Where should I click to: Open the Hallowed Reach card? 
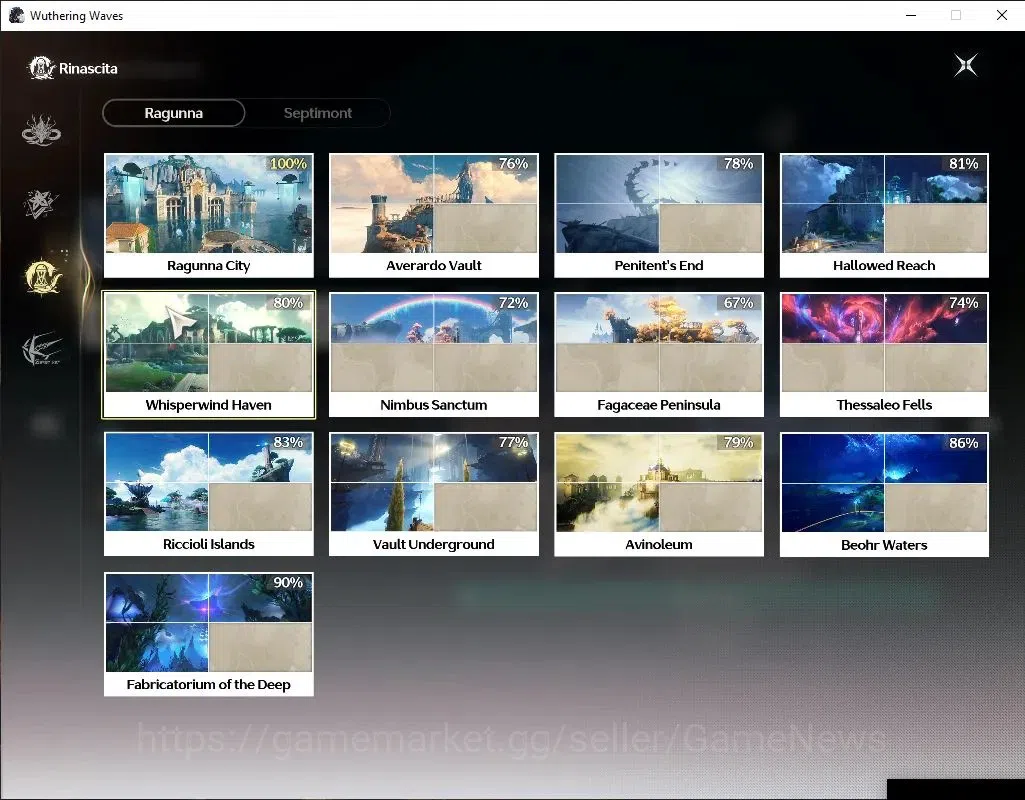pos(884,216)
